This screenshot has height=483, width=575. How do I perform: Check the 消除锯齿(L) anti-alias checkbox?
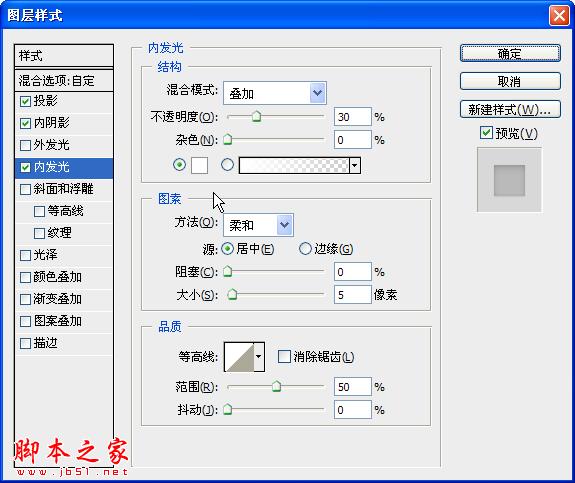(x=284, y=356)
